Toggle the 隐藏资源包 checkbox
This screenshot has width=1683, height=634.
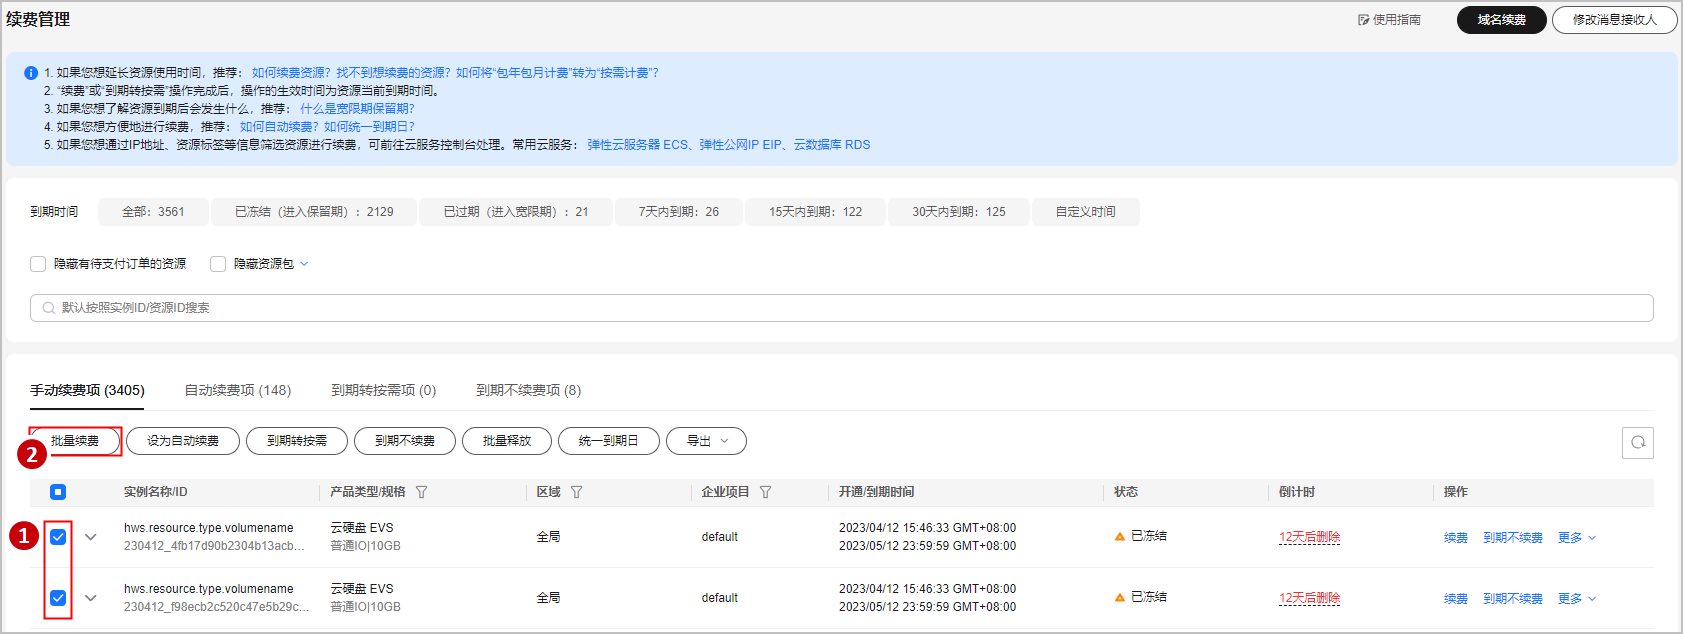point(218,264)
